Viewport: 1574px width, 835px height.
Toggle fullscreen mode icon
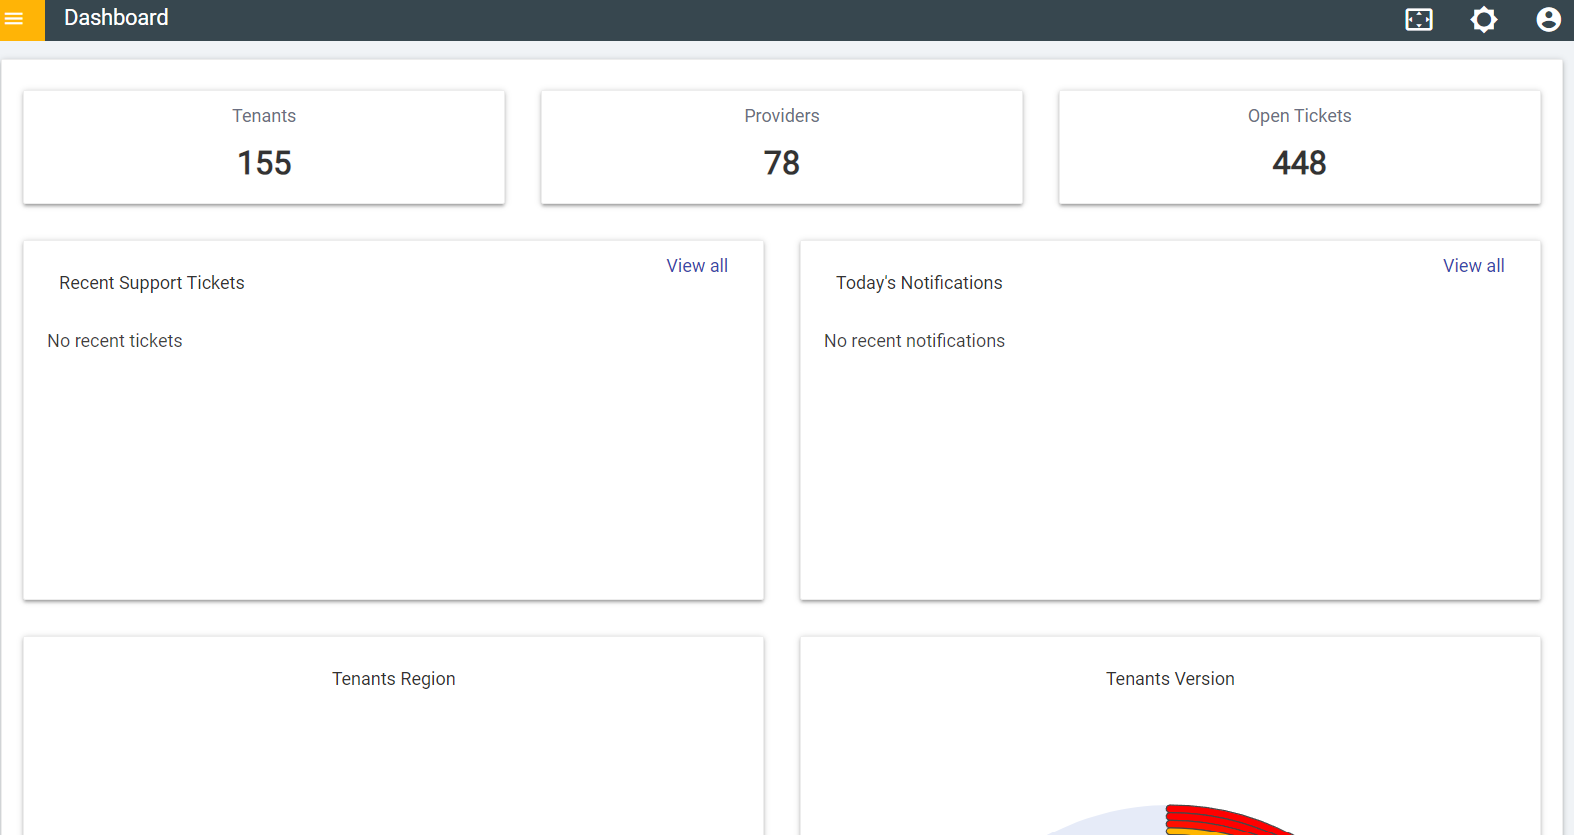[x=1419, y=19]
